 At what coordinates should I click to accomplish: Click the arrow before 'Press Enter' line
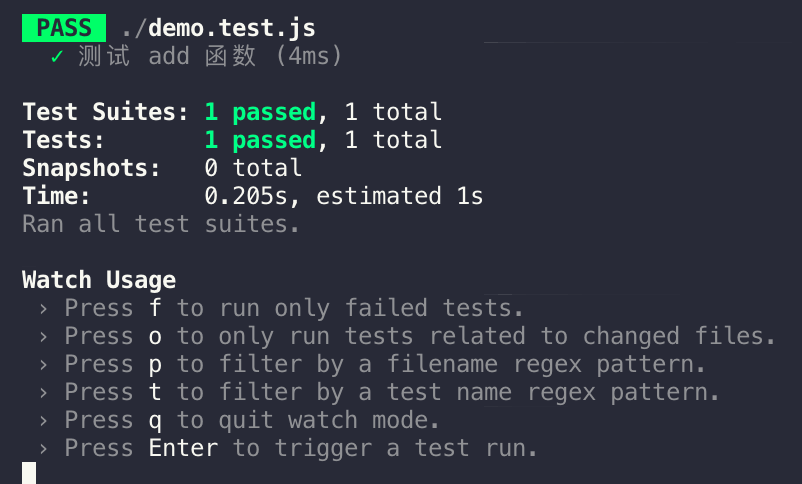click(43, 449)
